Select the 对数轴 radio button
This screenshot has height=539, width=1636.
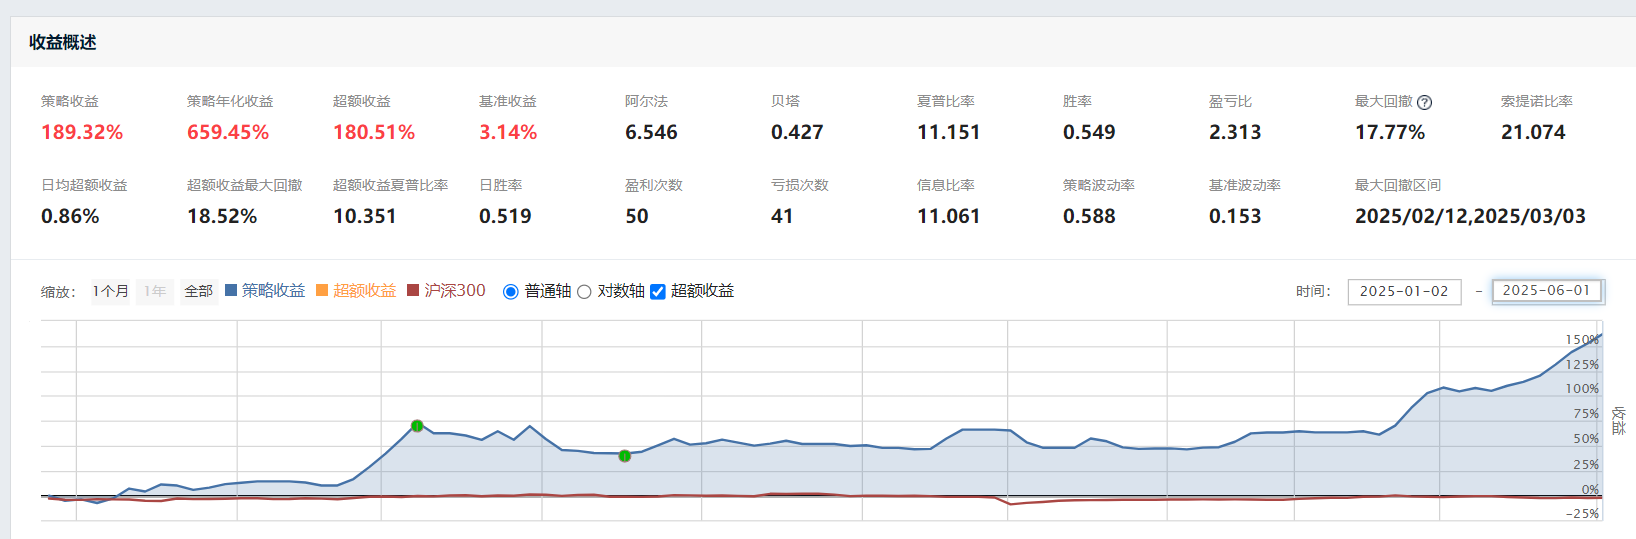tap(584, 292)
